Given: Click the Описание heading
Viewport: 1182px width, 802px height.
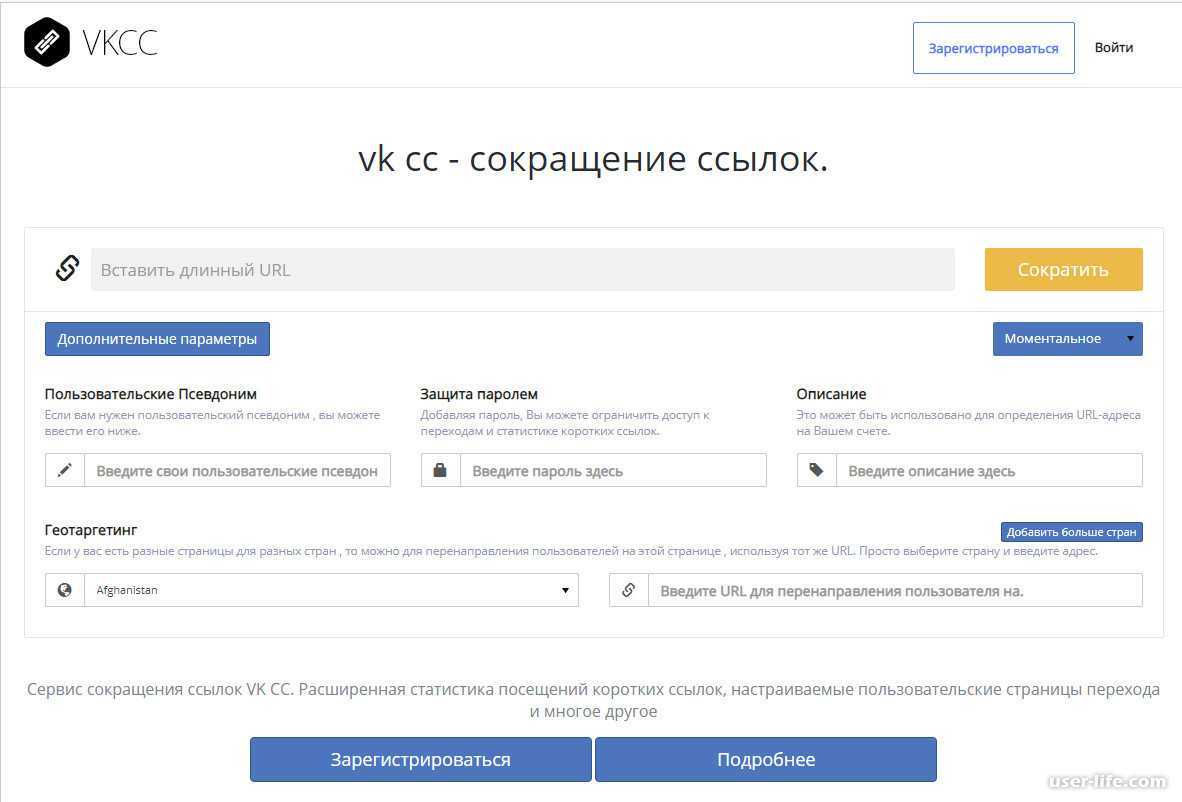Looking at the screenshot, I should [831, 393].
